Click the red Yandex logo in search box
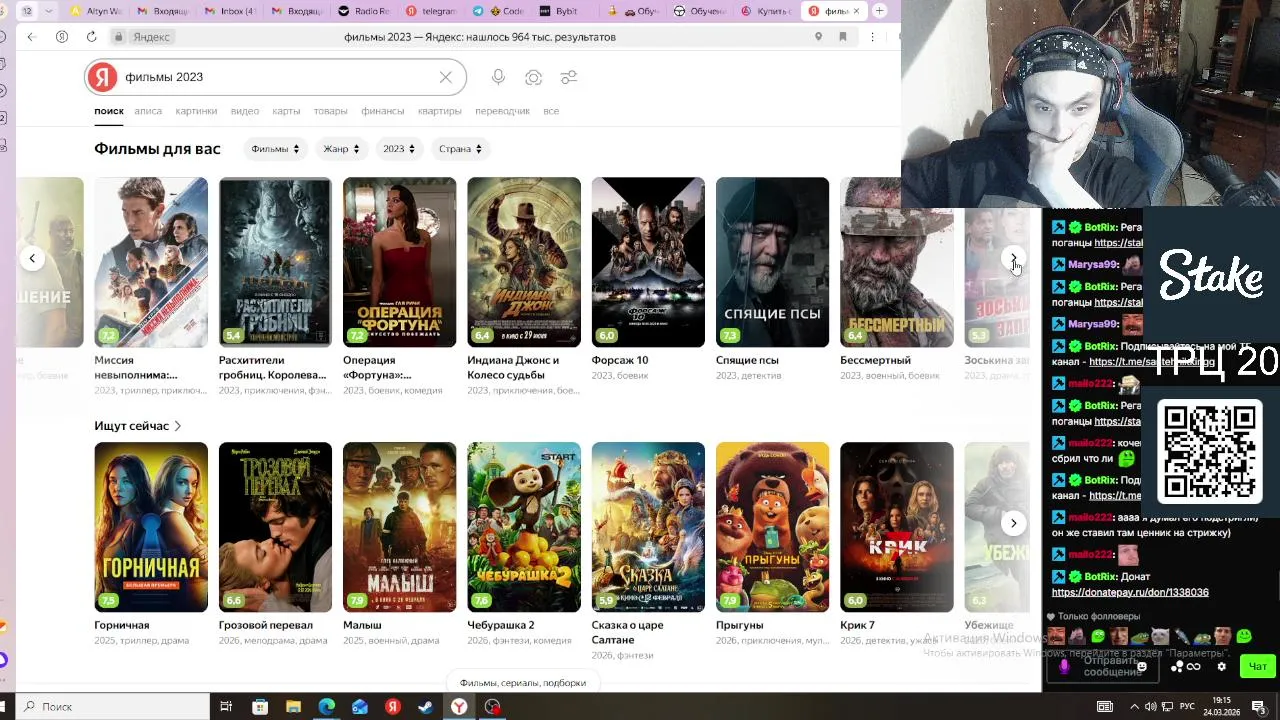This screenshot has height=720, width=1280. pos(102,77)
